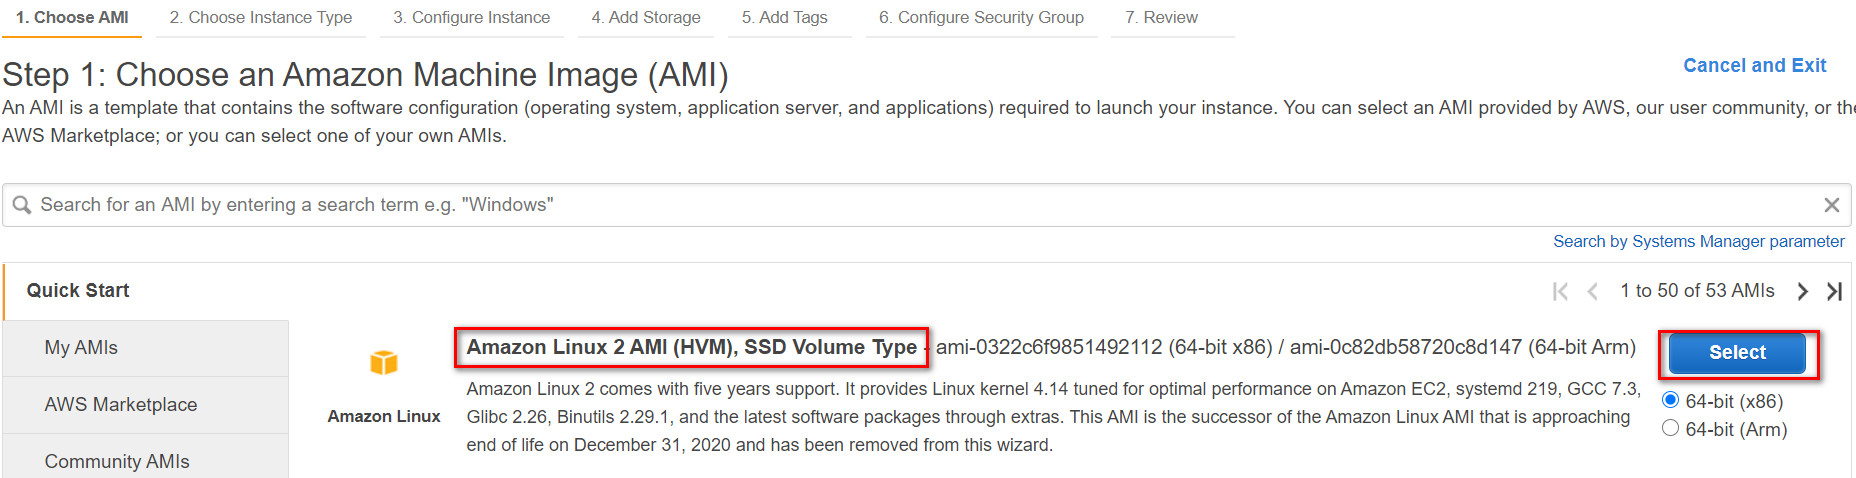This screenshot has width=1856, height=478.
Task: Click Cancel and Exit link
Action: point(1755,65)
